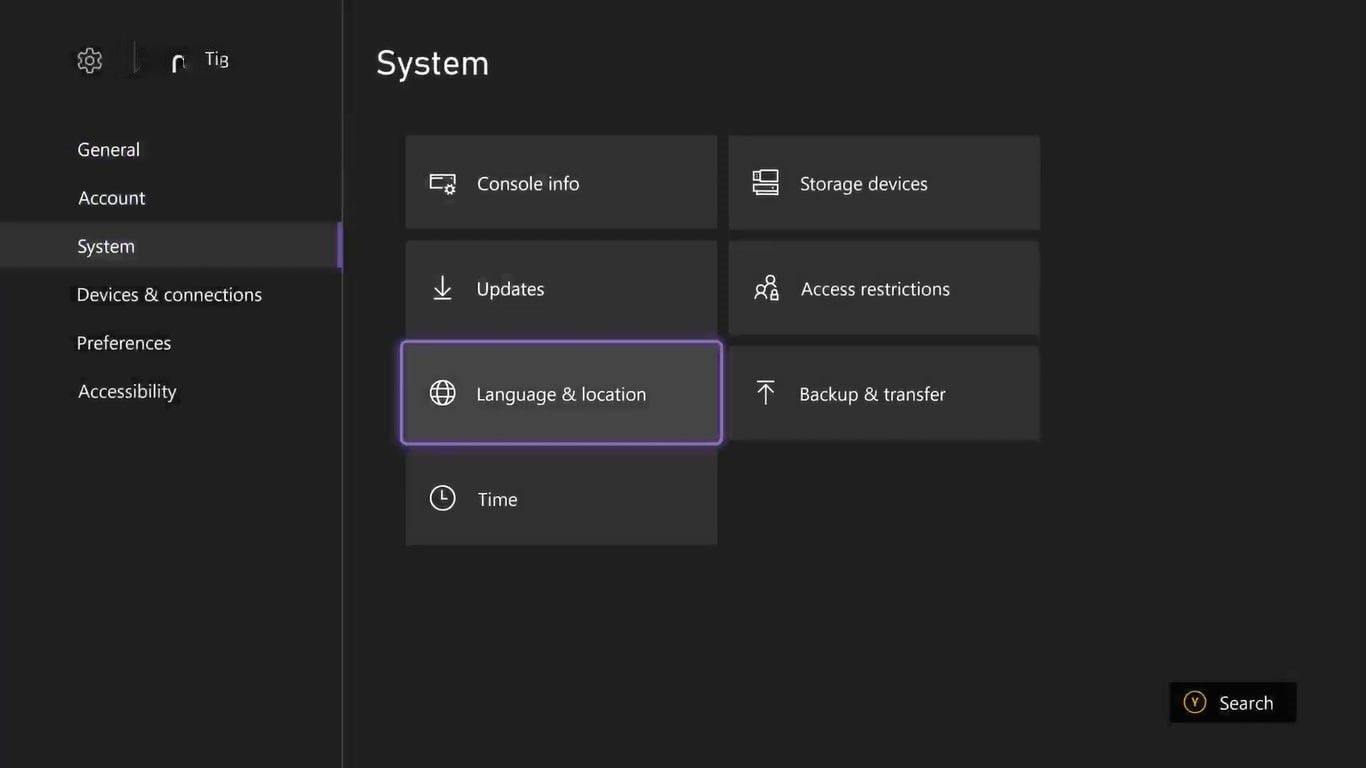Click the Console info monitor icon
The image size is (1366, 768).
442,184
